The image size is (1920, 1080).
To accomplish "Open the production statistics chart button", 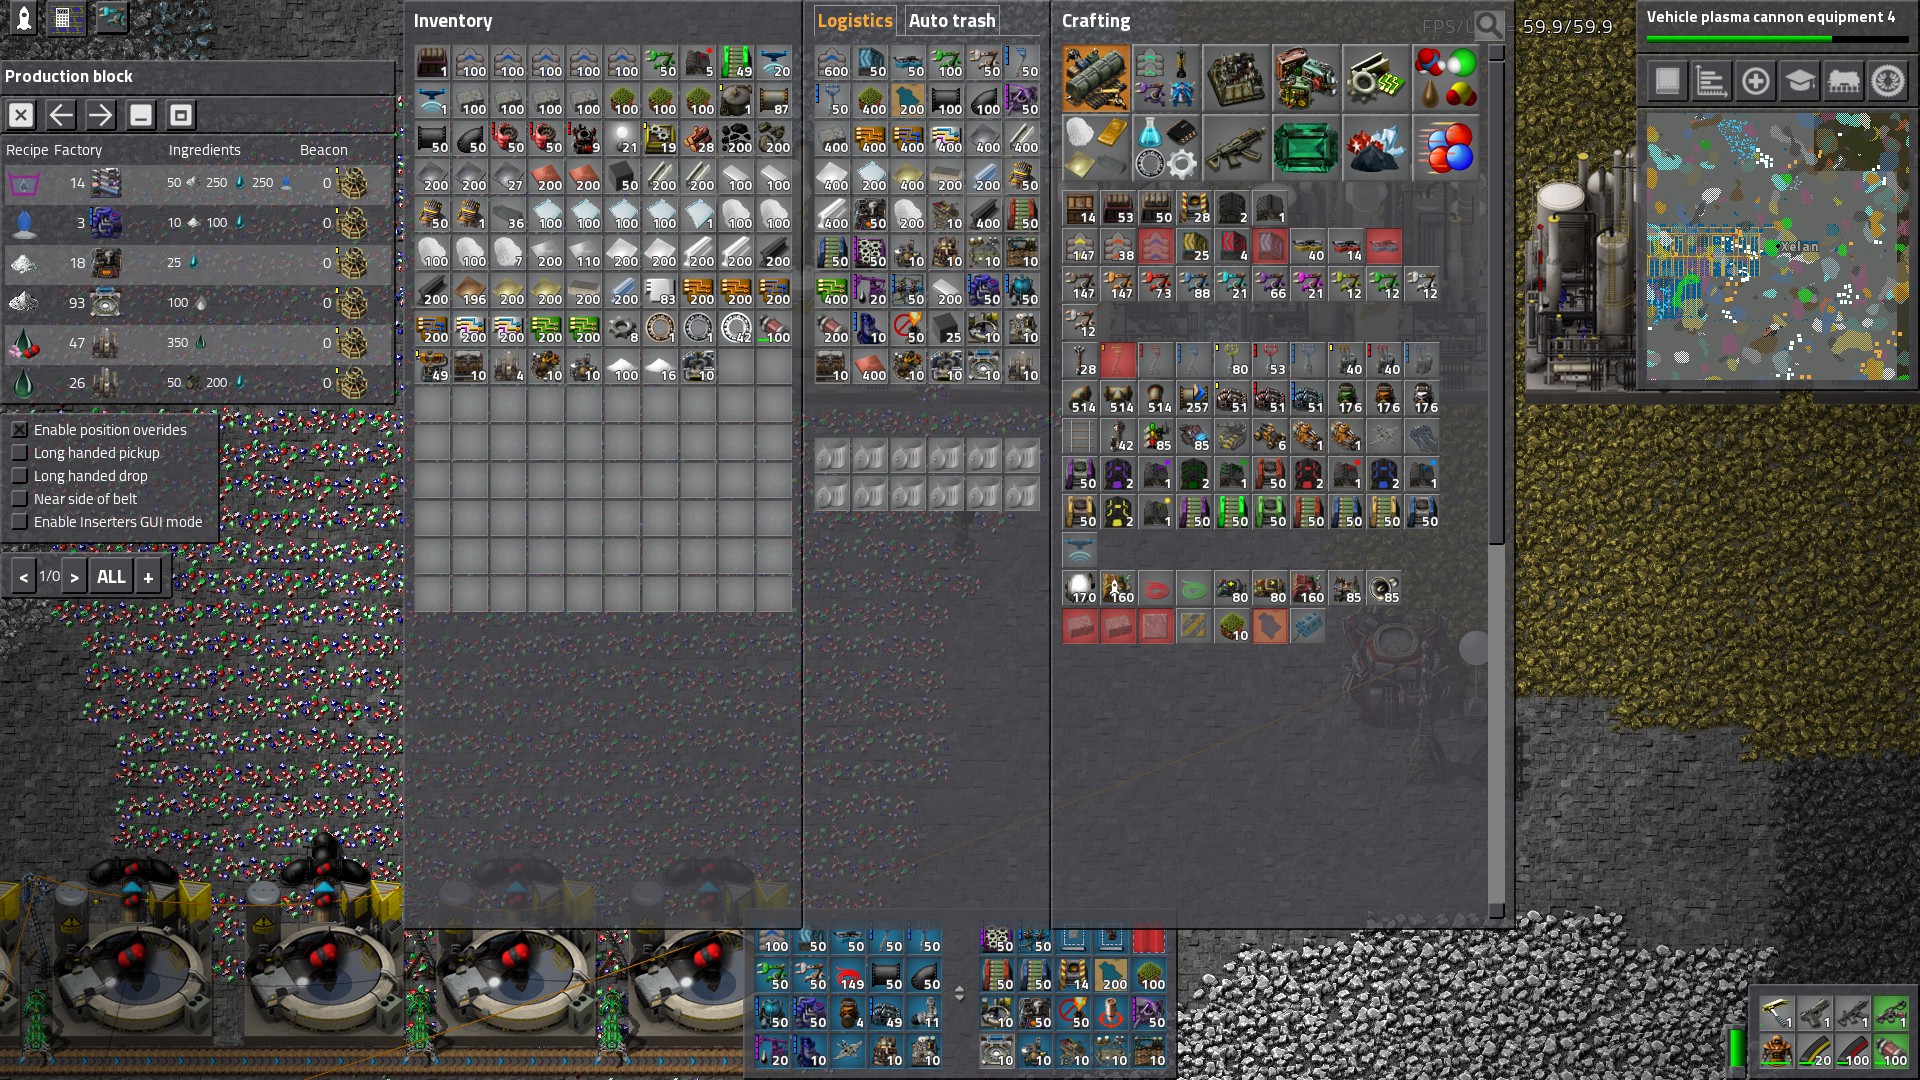I will (x=1711, y=81).
